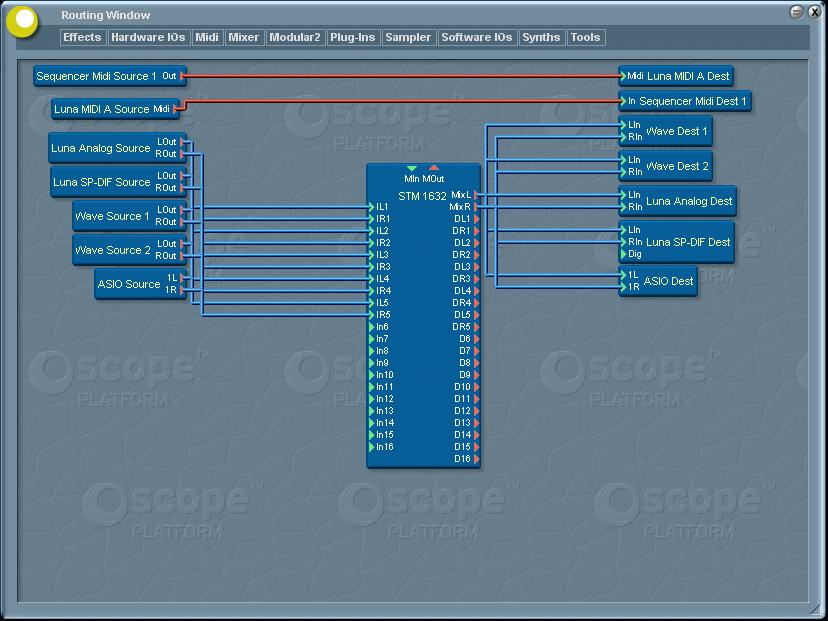The height and width of the screenshot is (621, 828).
Task: Click the LOut port of Luna SP-DIF Source
Action: (x=182, y=175)
